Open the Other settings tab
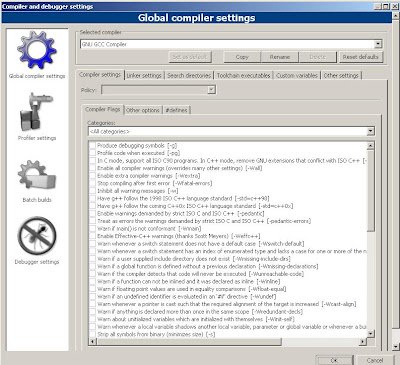This screenshot has height=365, width=400. 341,76
